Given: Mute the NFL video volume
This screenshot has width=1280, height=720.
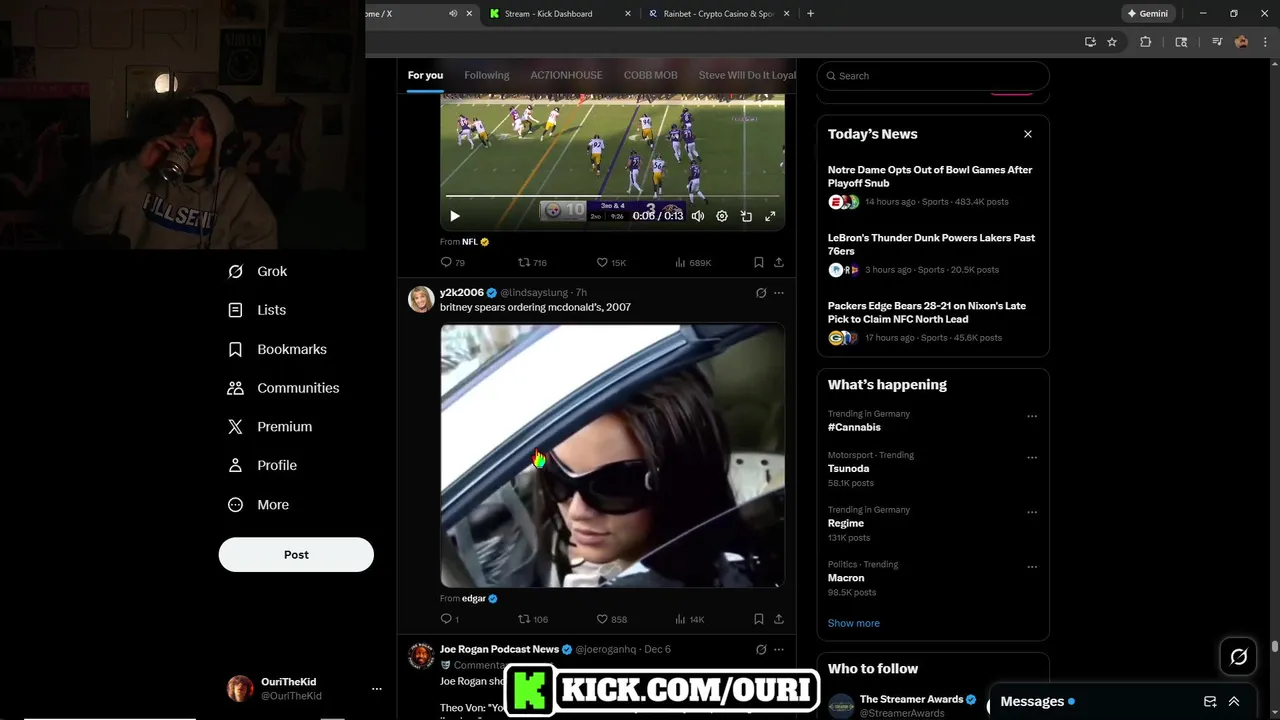Looking at the screenshot, I should (698, 216).
